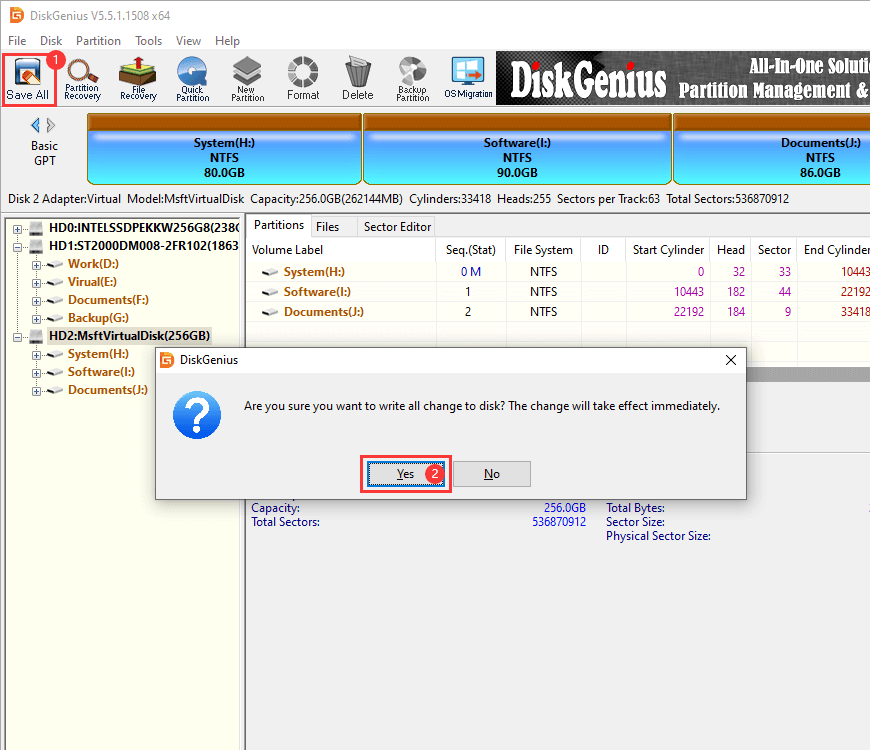Confirm with the Yes button
This screenshot has width=870, height=750.
(405, 474)
